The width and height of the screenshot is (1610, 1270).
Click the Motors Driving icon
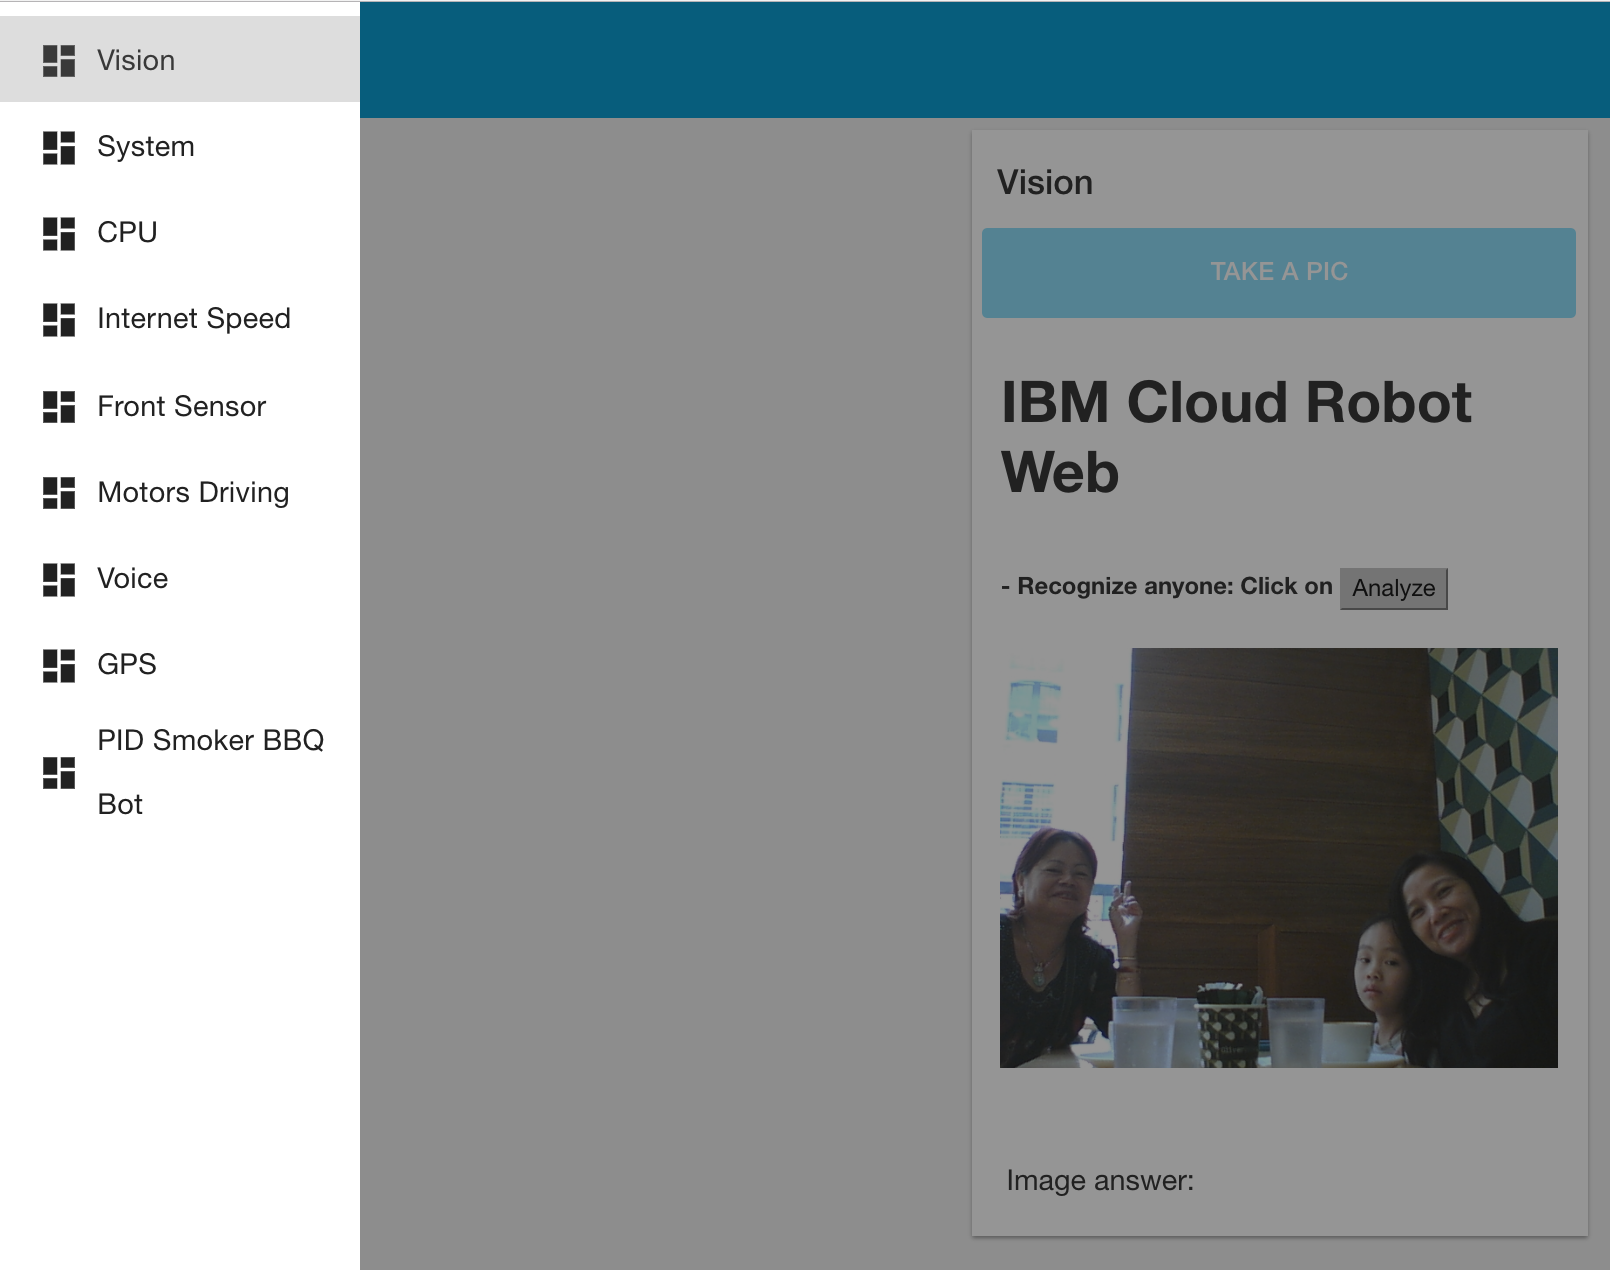click(59, 491)
